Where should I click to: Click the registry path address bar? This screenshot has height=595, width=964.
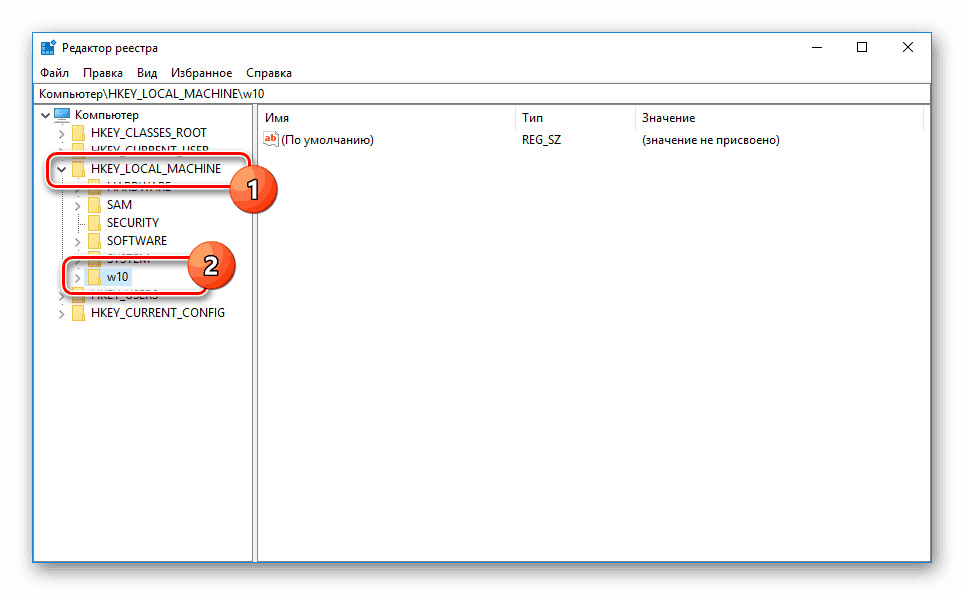(x=483, y=93)
